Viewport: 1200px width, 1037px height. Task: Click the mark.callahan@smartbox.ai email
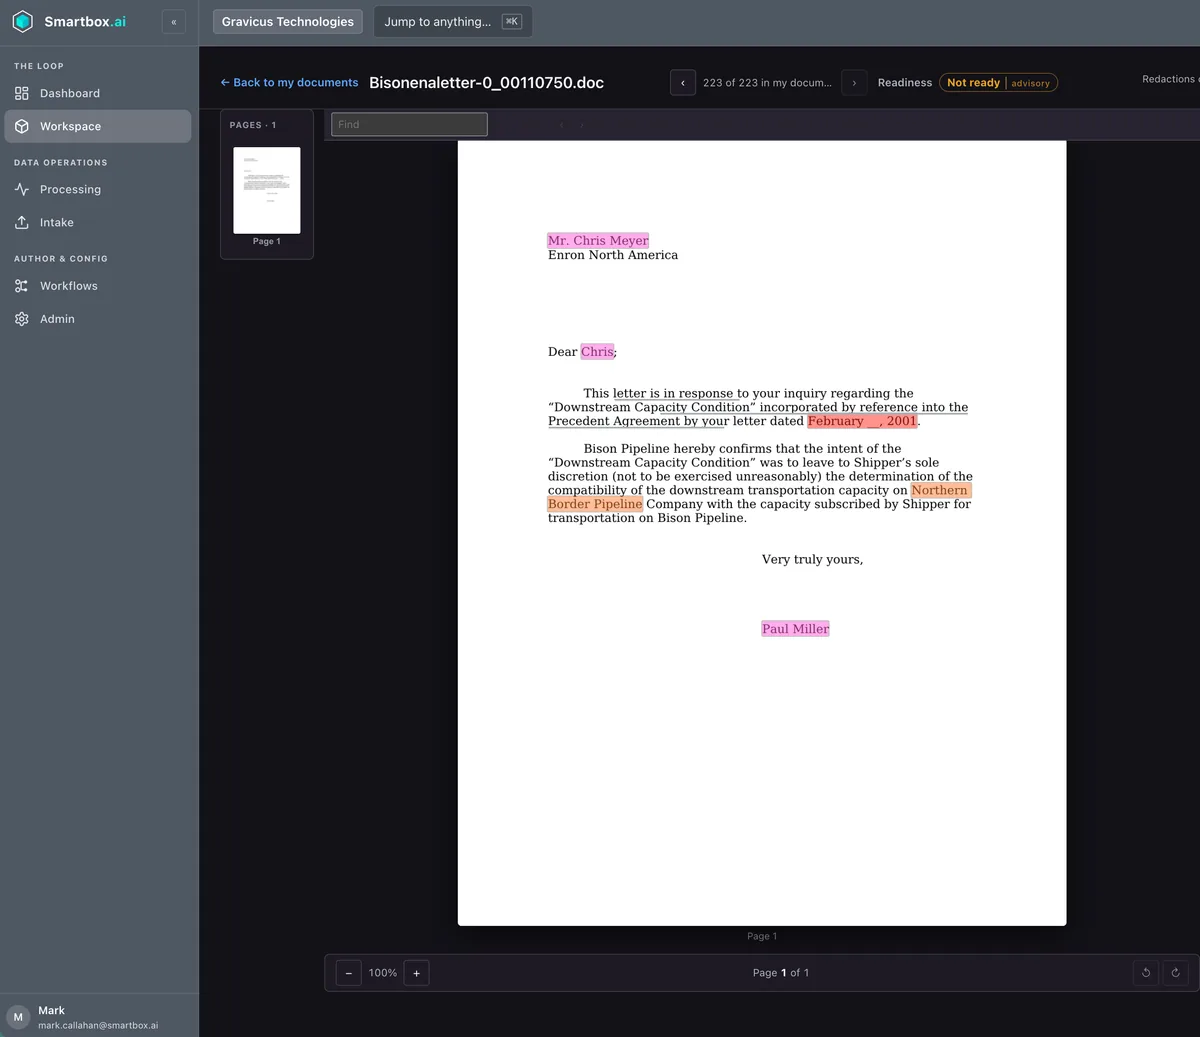[x=98, y=1025]
